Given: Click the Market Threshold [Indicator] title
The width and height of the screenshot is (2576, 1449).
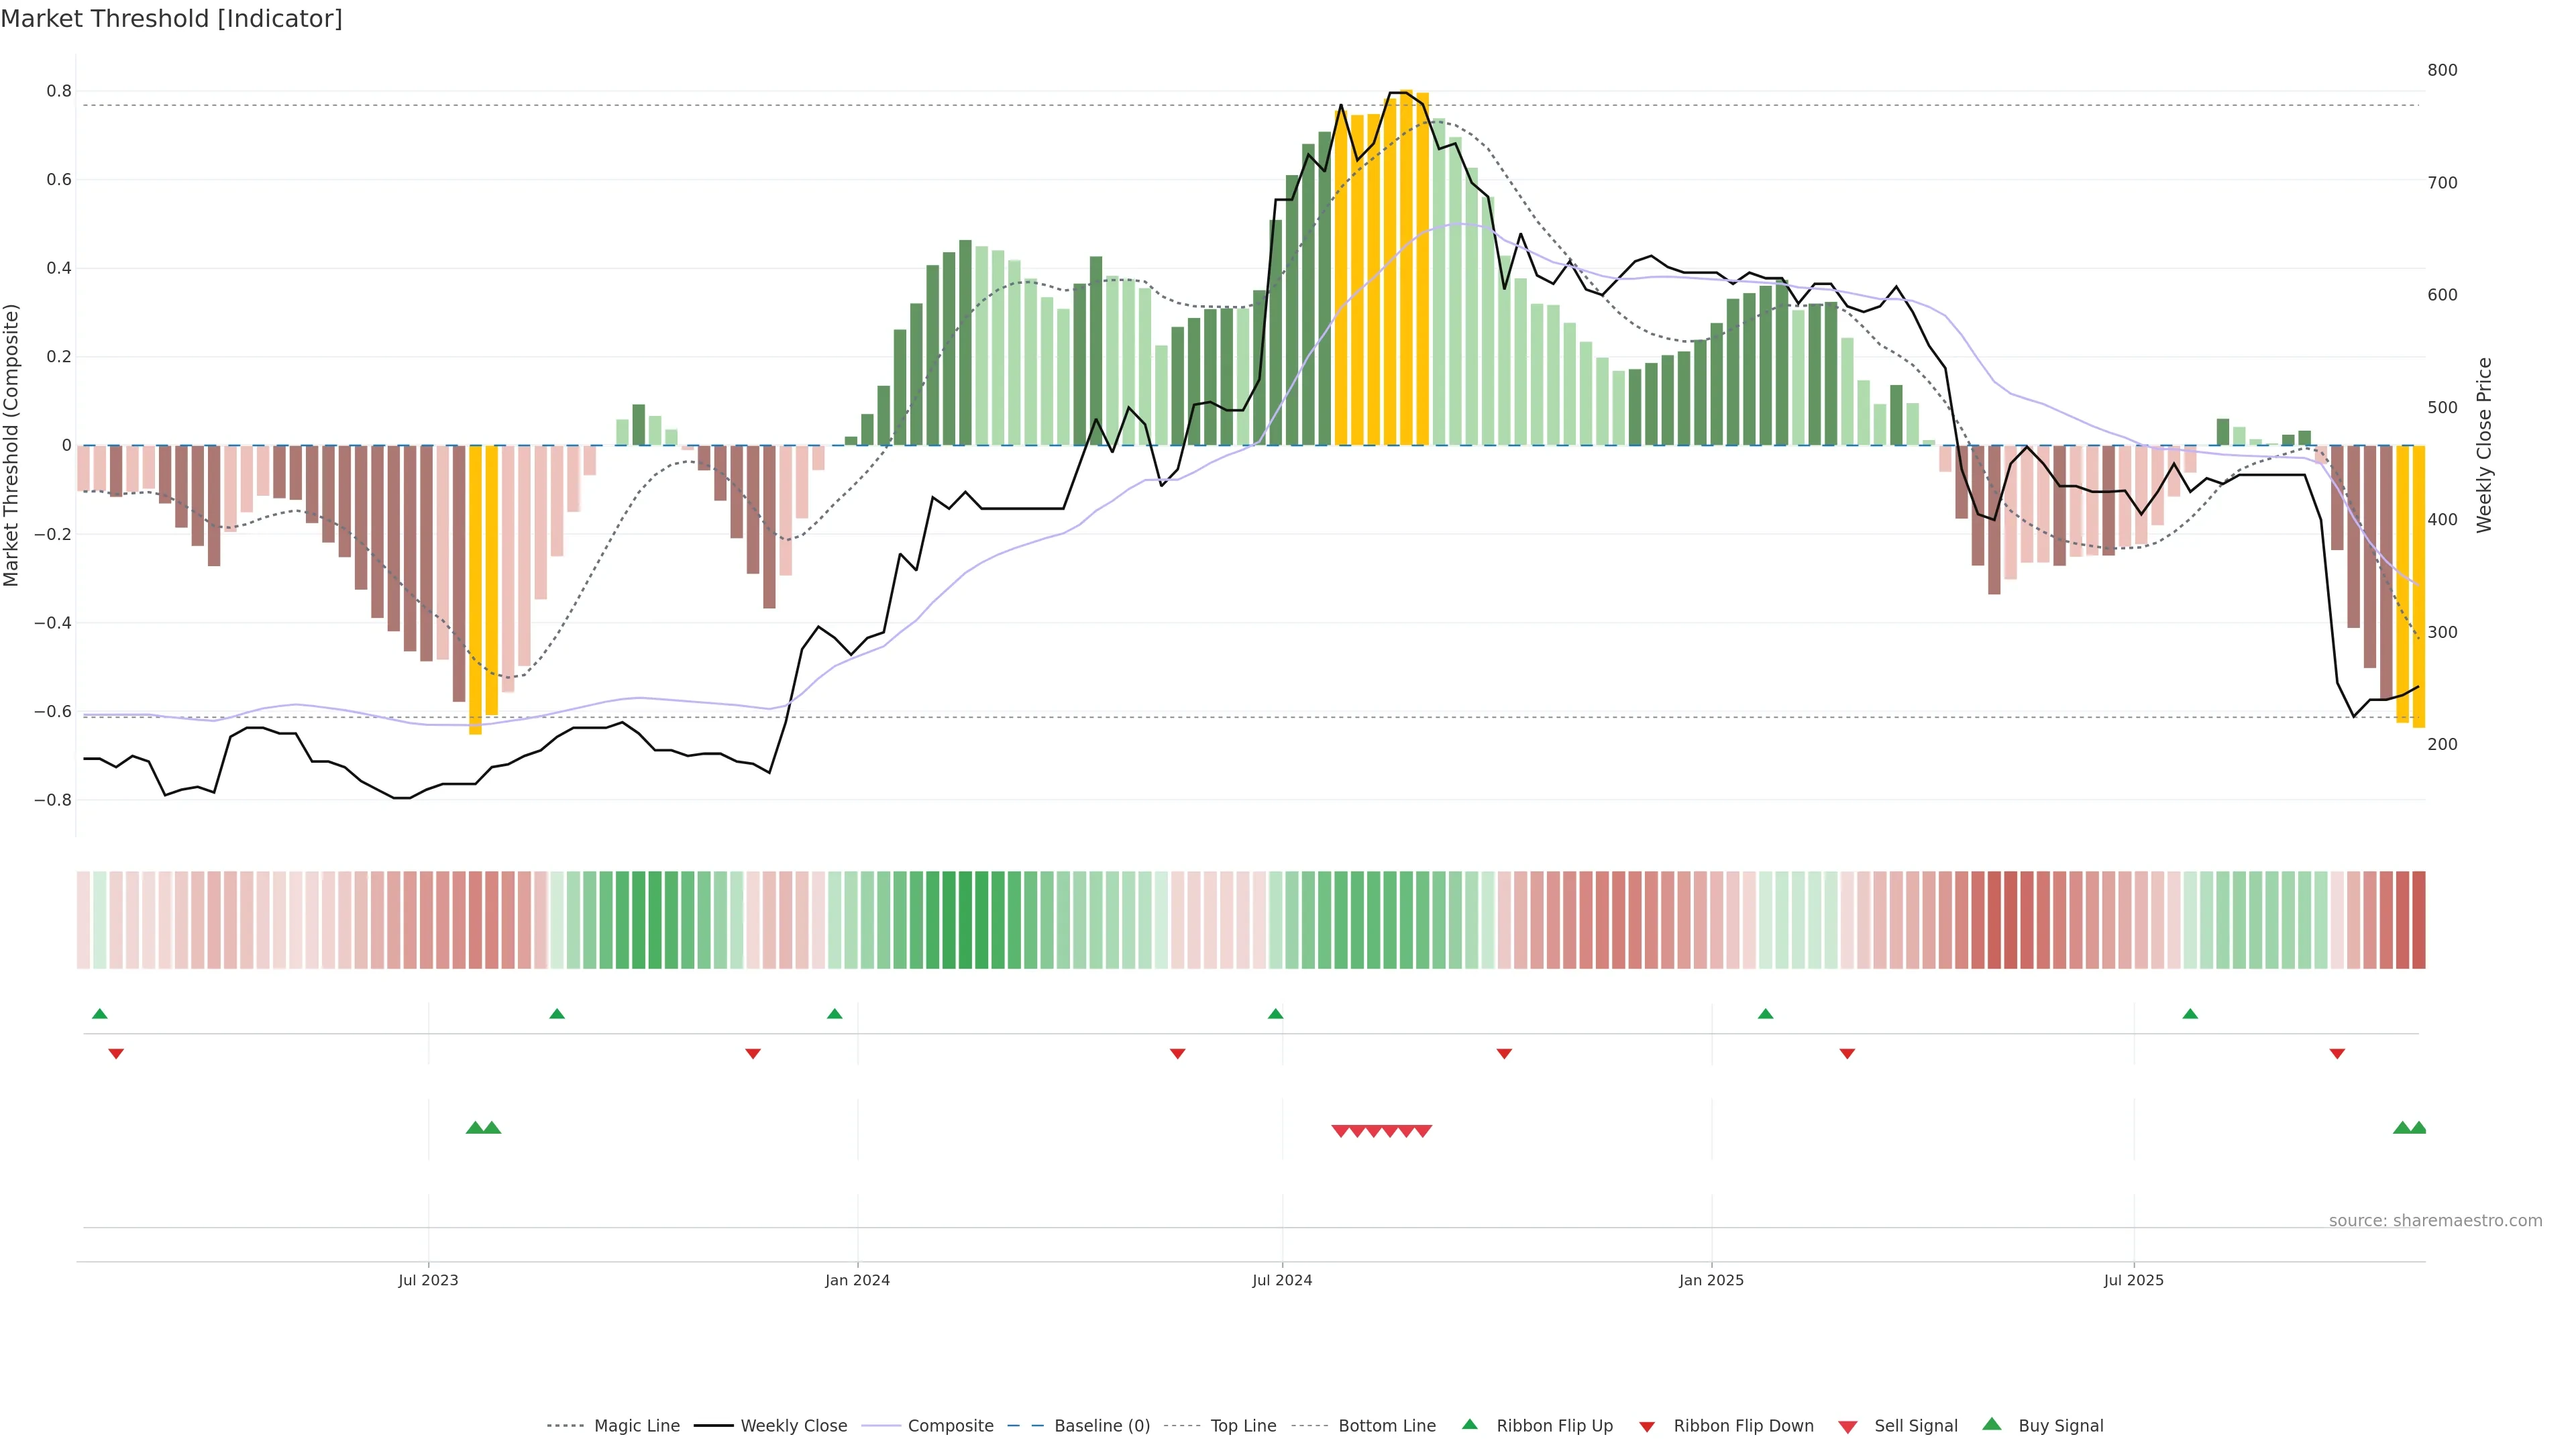Looking at the screenshot, I should (171, 19).
